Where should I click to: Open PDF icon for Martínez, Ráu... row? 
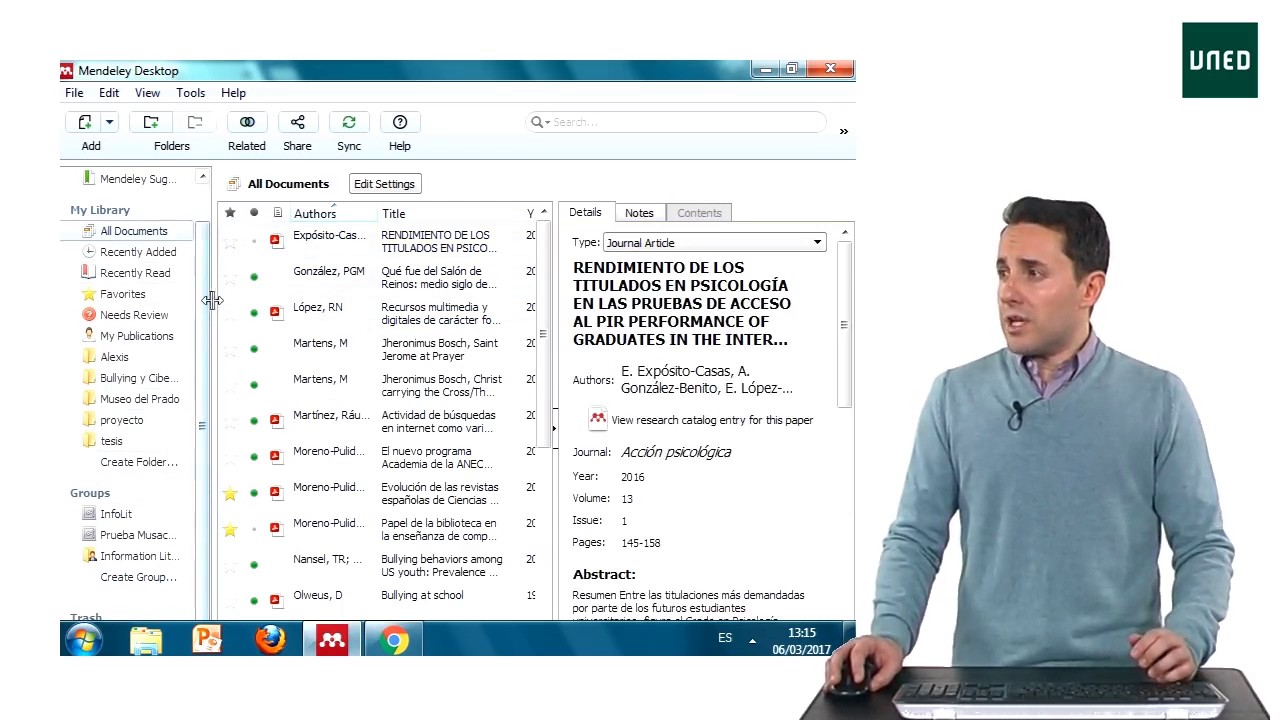click(276, 421)
